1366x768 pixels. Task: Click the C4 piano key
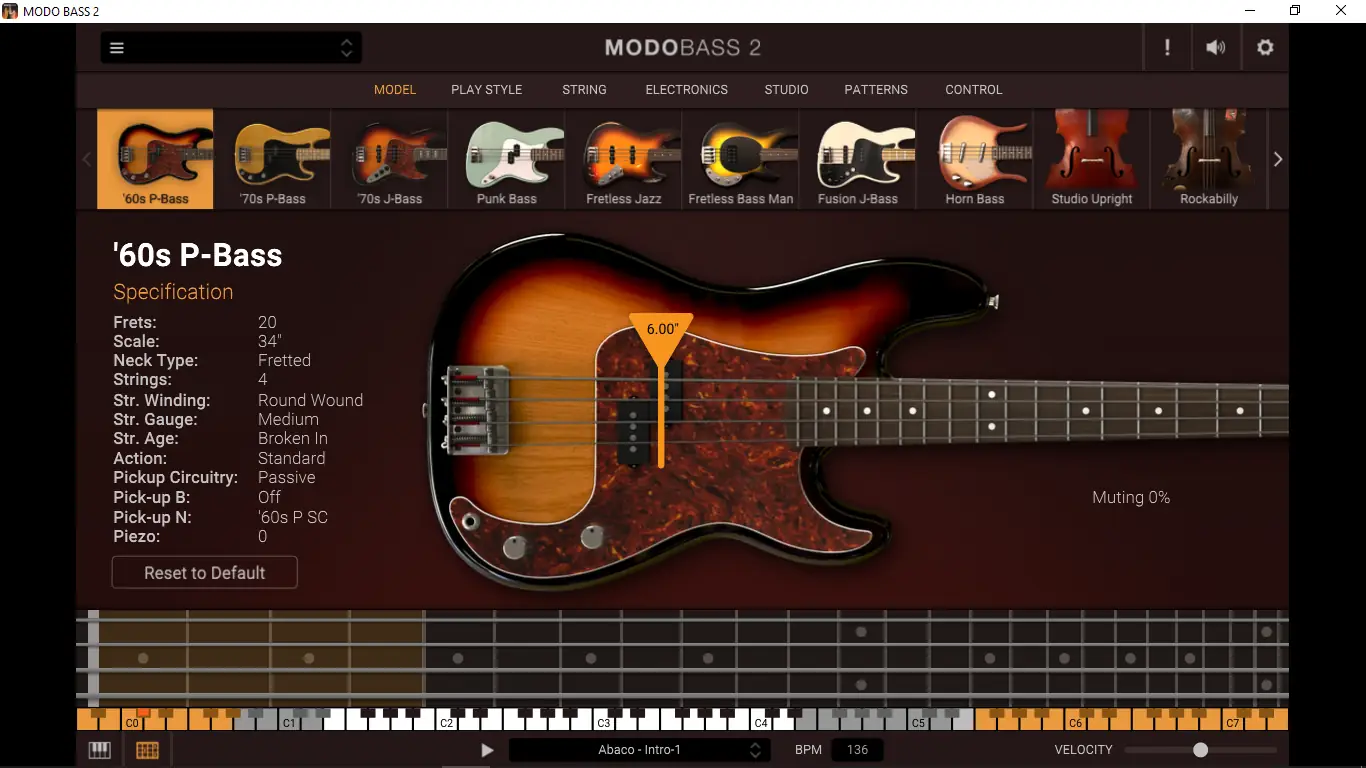pyautogui.click(x=761, y=720)
